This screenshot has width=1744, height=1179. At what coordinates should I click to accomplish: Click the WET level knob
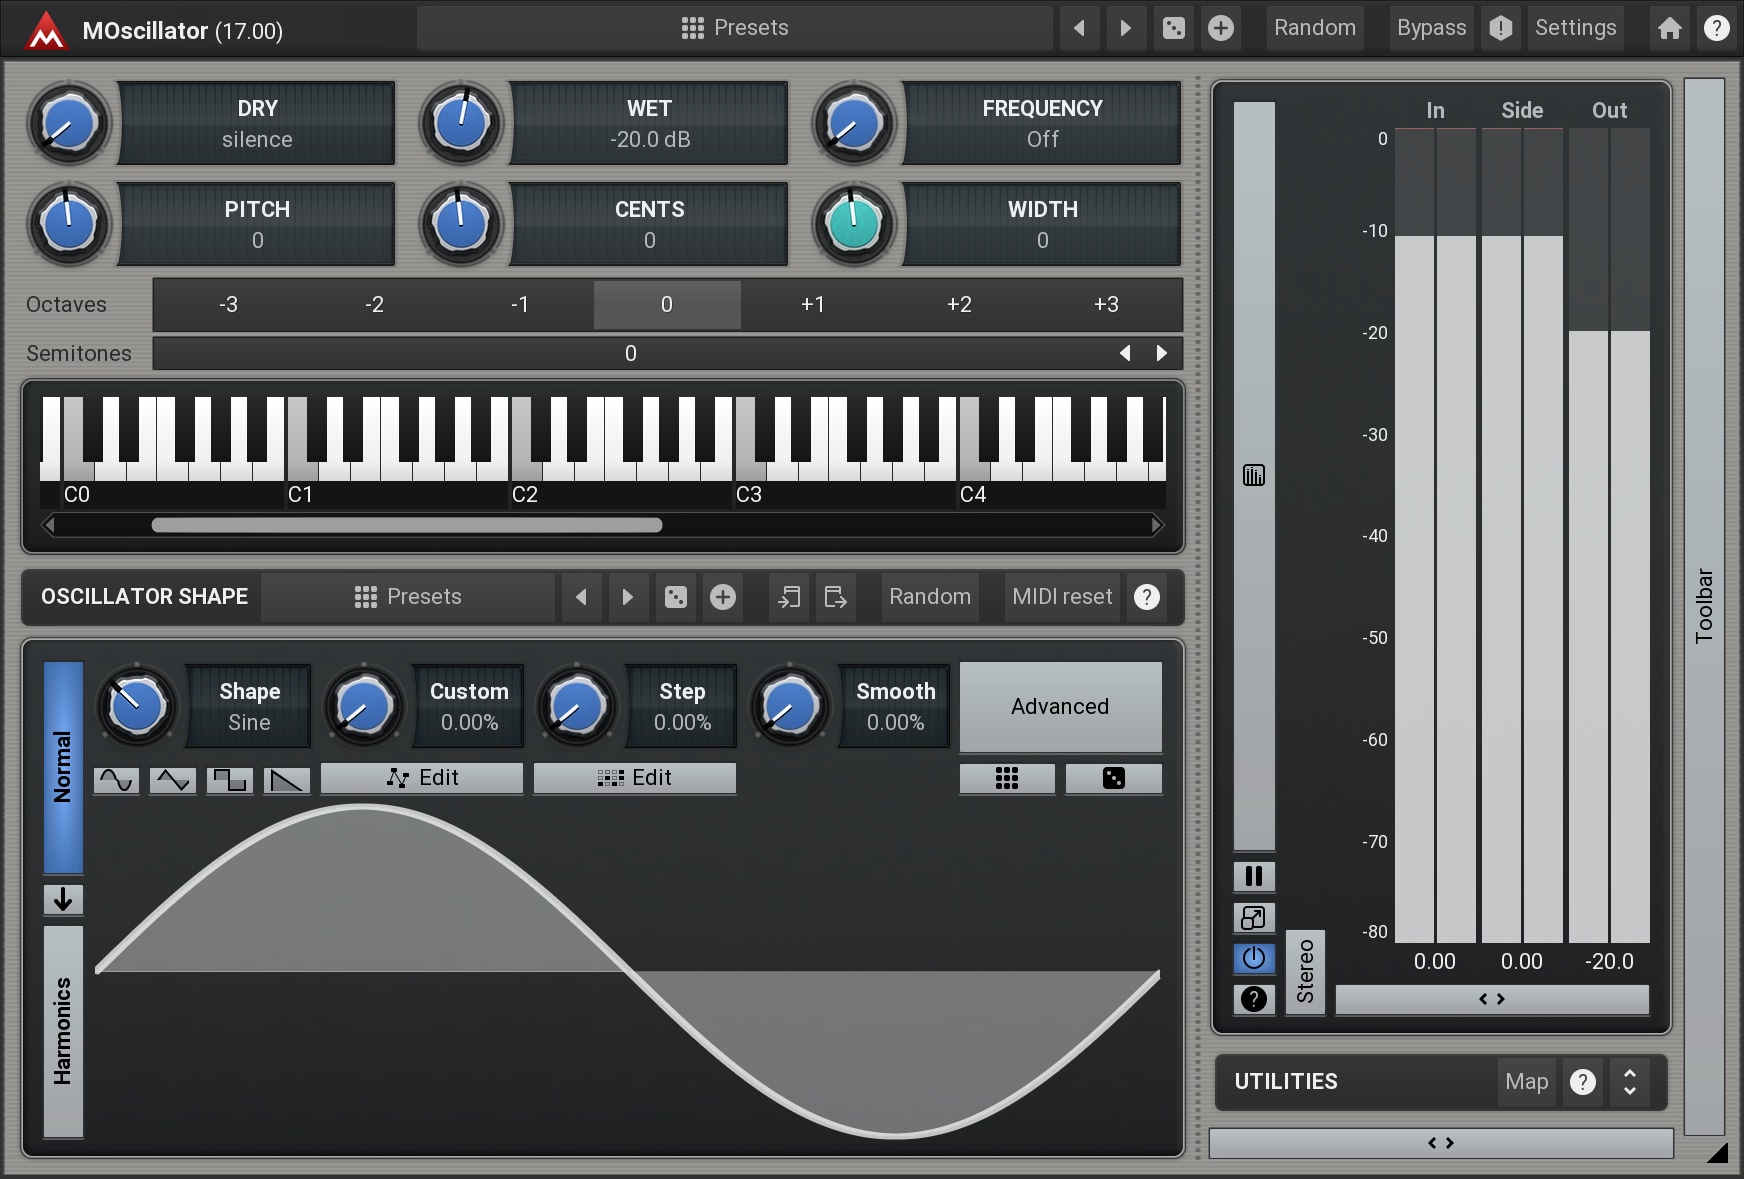click(x=461, y=123)
